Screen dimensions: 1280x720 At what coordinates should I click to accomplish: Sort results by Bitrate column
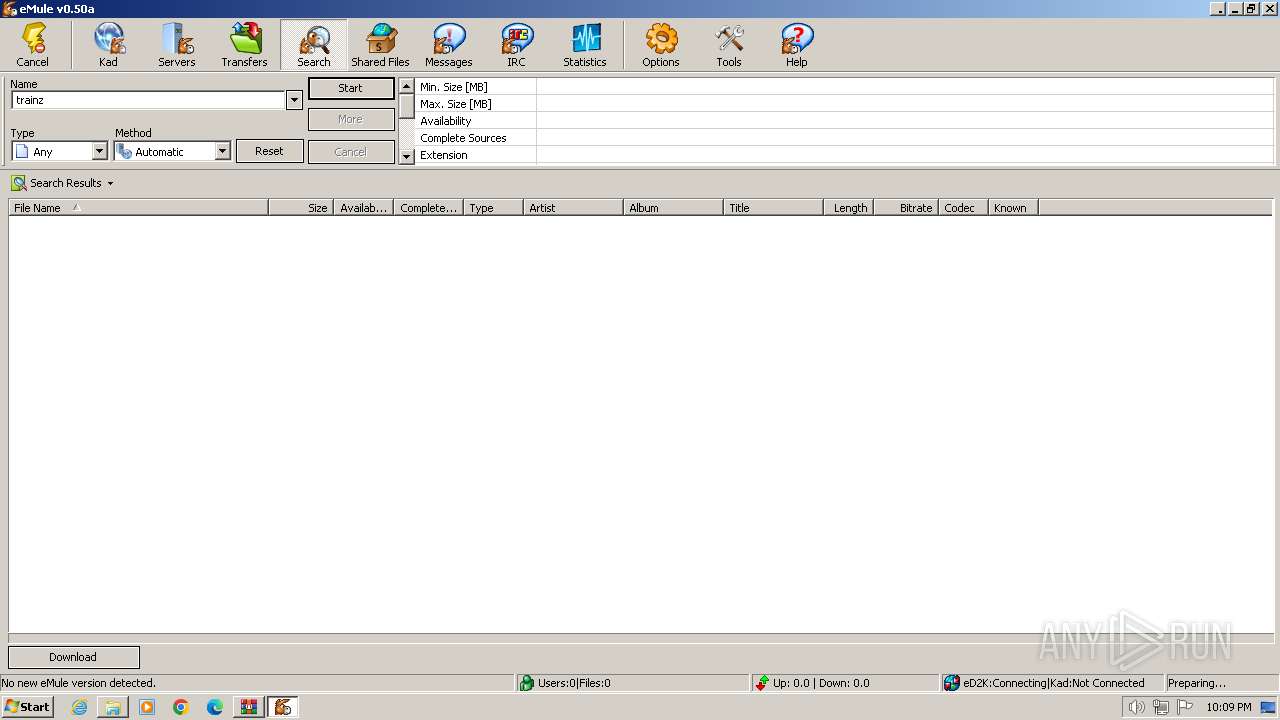(906, 208)
